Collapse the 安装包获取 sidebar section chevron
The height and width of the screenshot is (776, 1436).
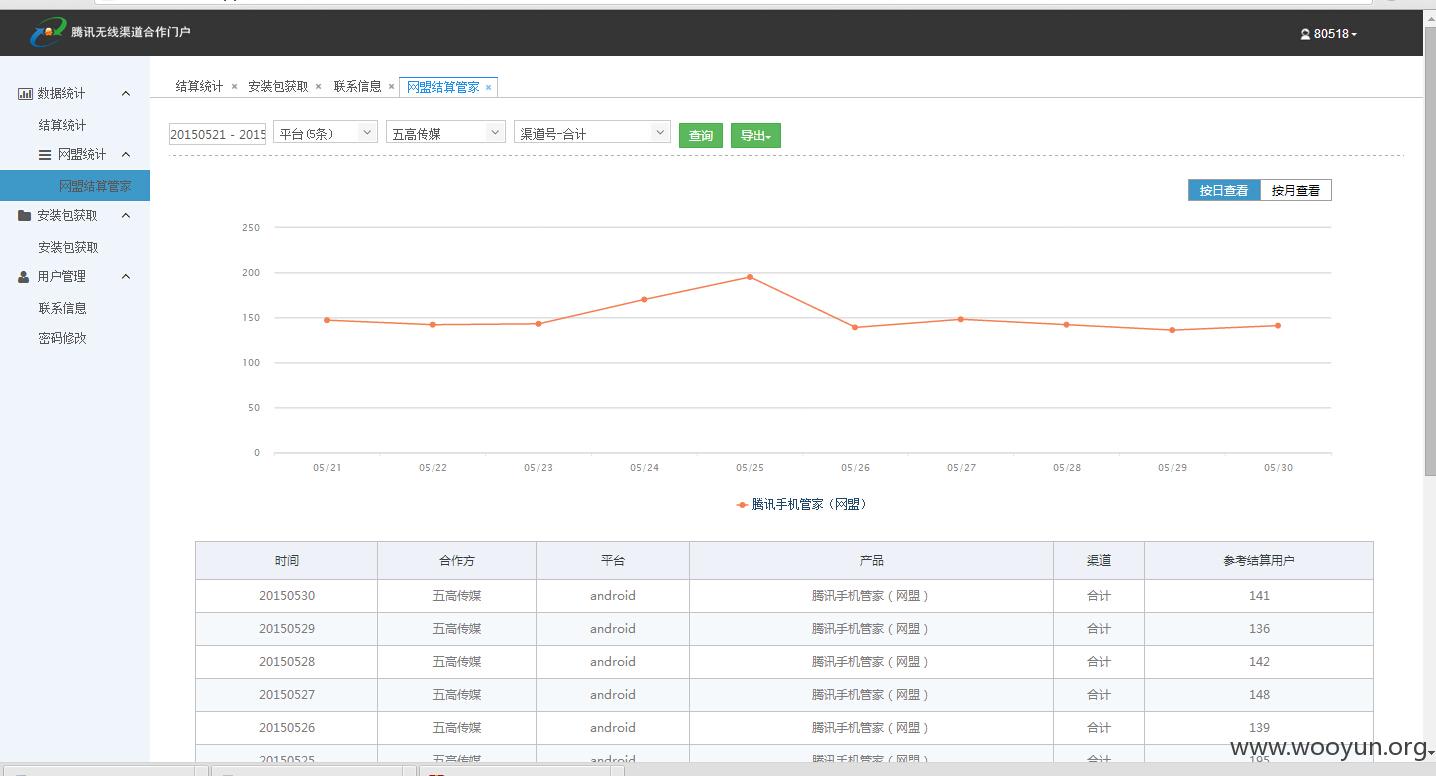[126, 215]
